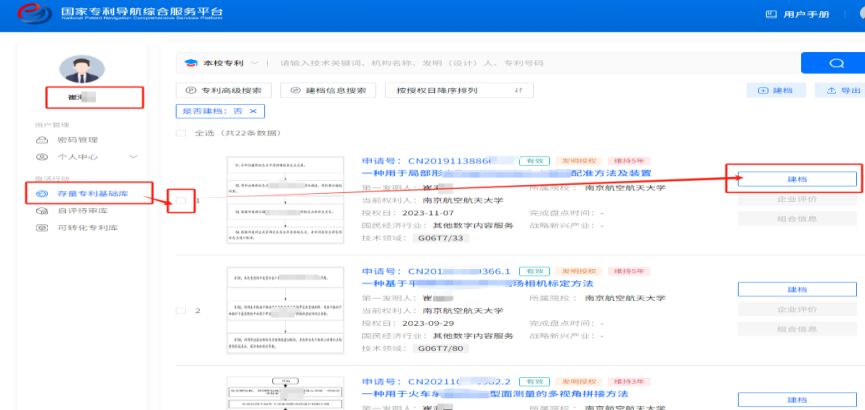Click the blue magnifier search button
The width and height of the screenshot is (865, 410).
point(832,63)
